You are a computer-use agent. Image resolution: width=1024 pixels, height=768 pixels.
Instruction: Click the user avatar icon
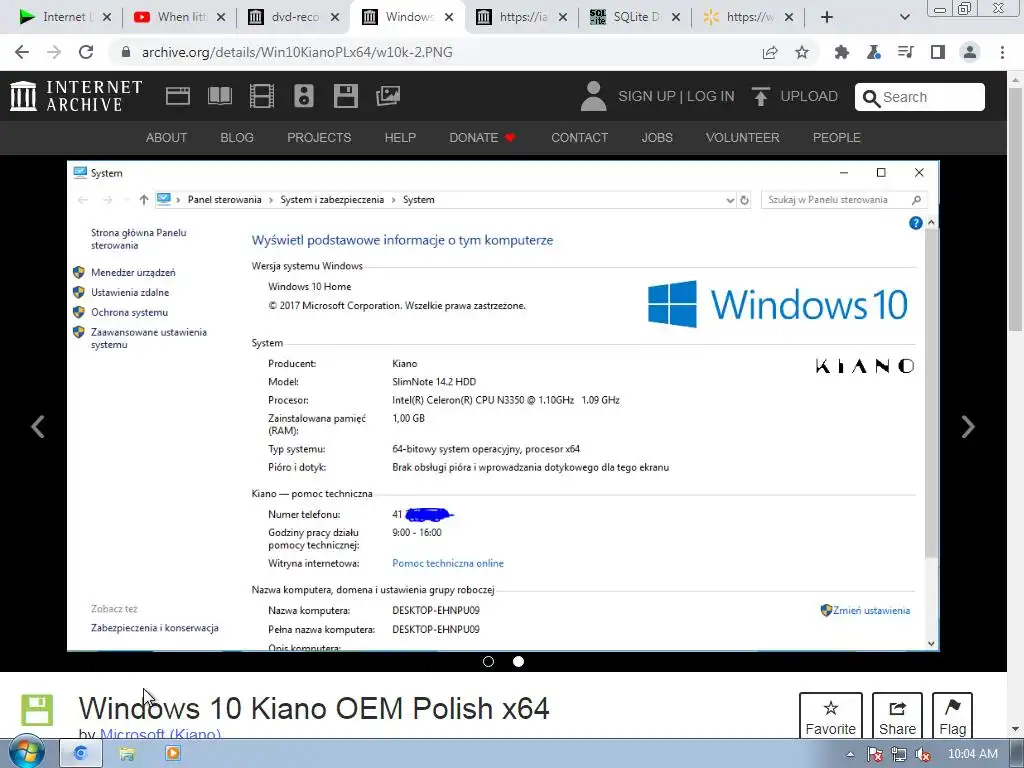click(594, 96)
